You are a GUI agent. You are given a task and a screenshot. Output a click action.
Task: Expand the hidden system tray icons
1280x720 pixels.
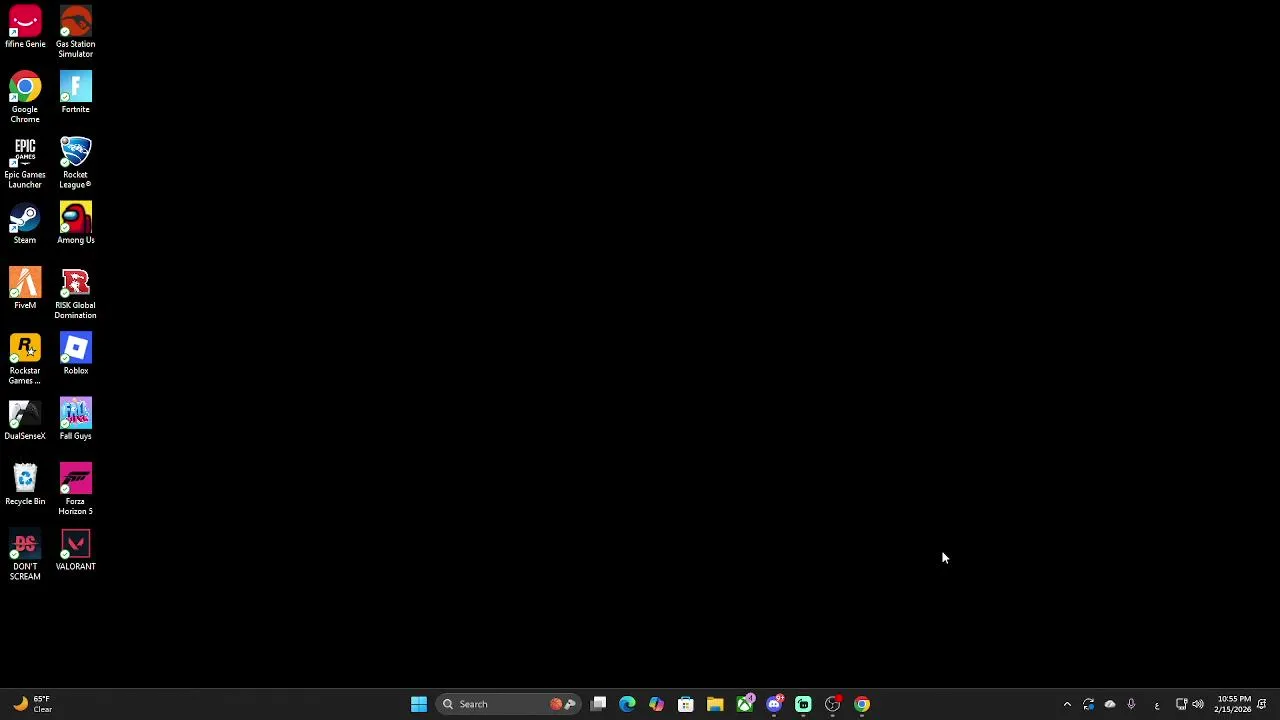pos(1067,704)
